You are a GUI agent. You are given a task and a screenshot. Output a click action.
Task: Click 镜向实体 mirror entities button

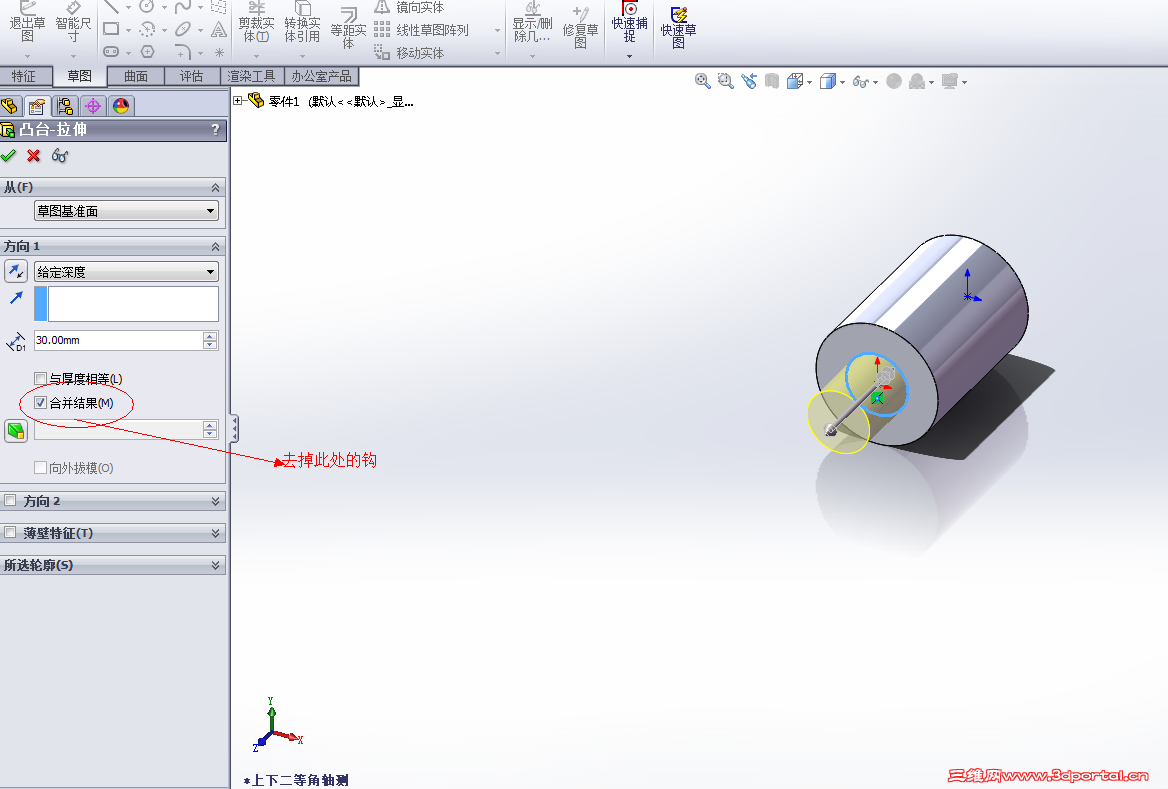pos(410,7)
